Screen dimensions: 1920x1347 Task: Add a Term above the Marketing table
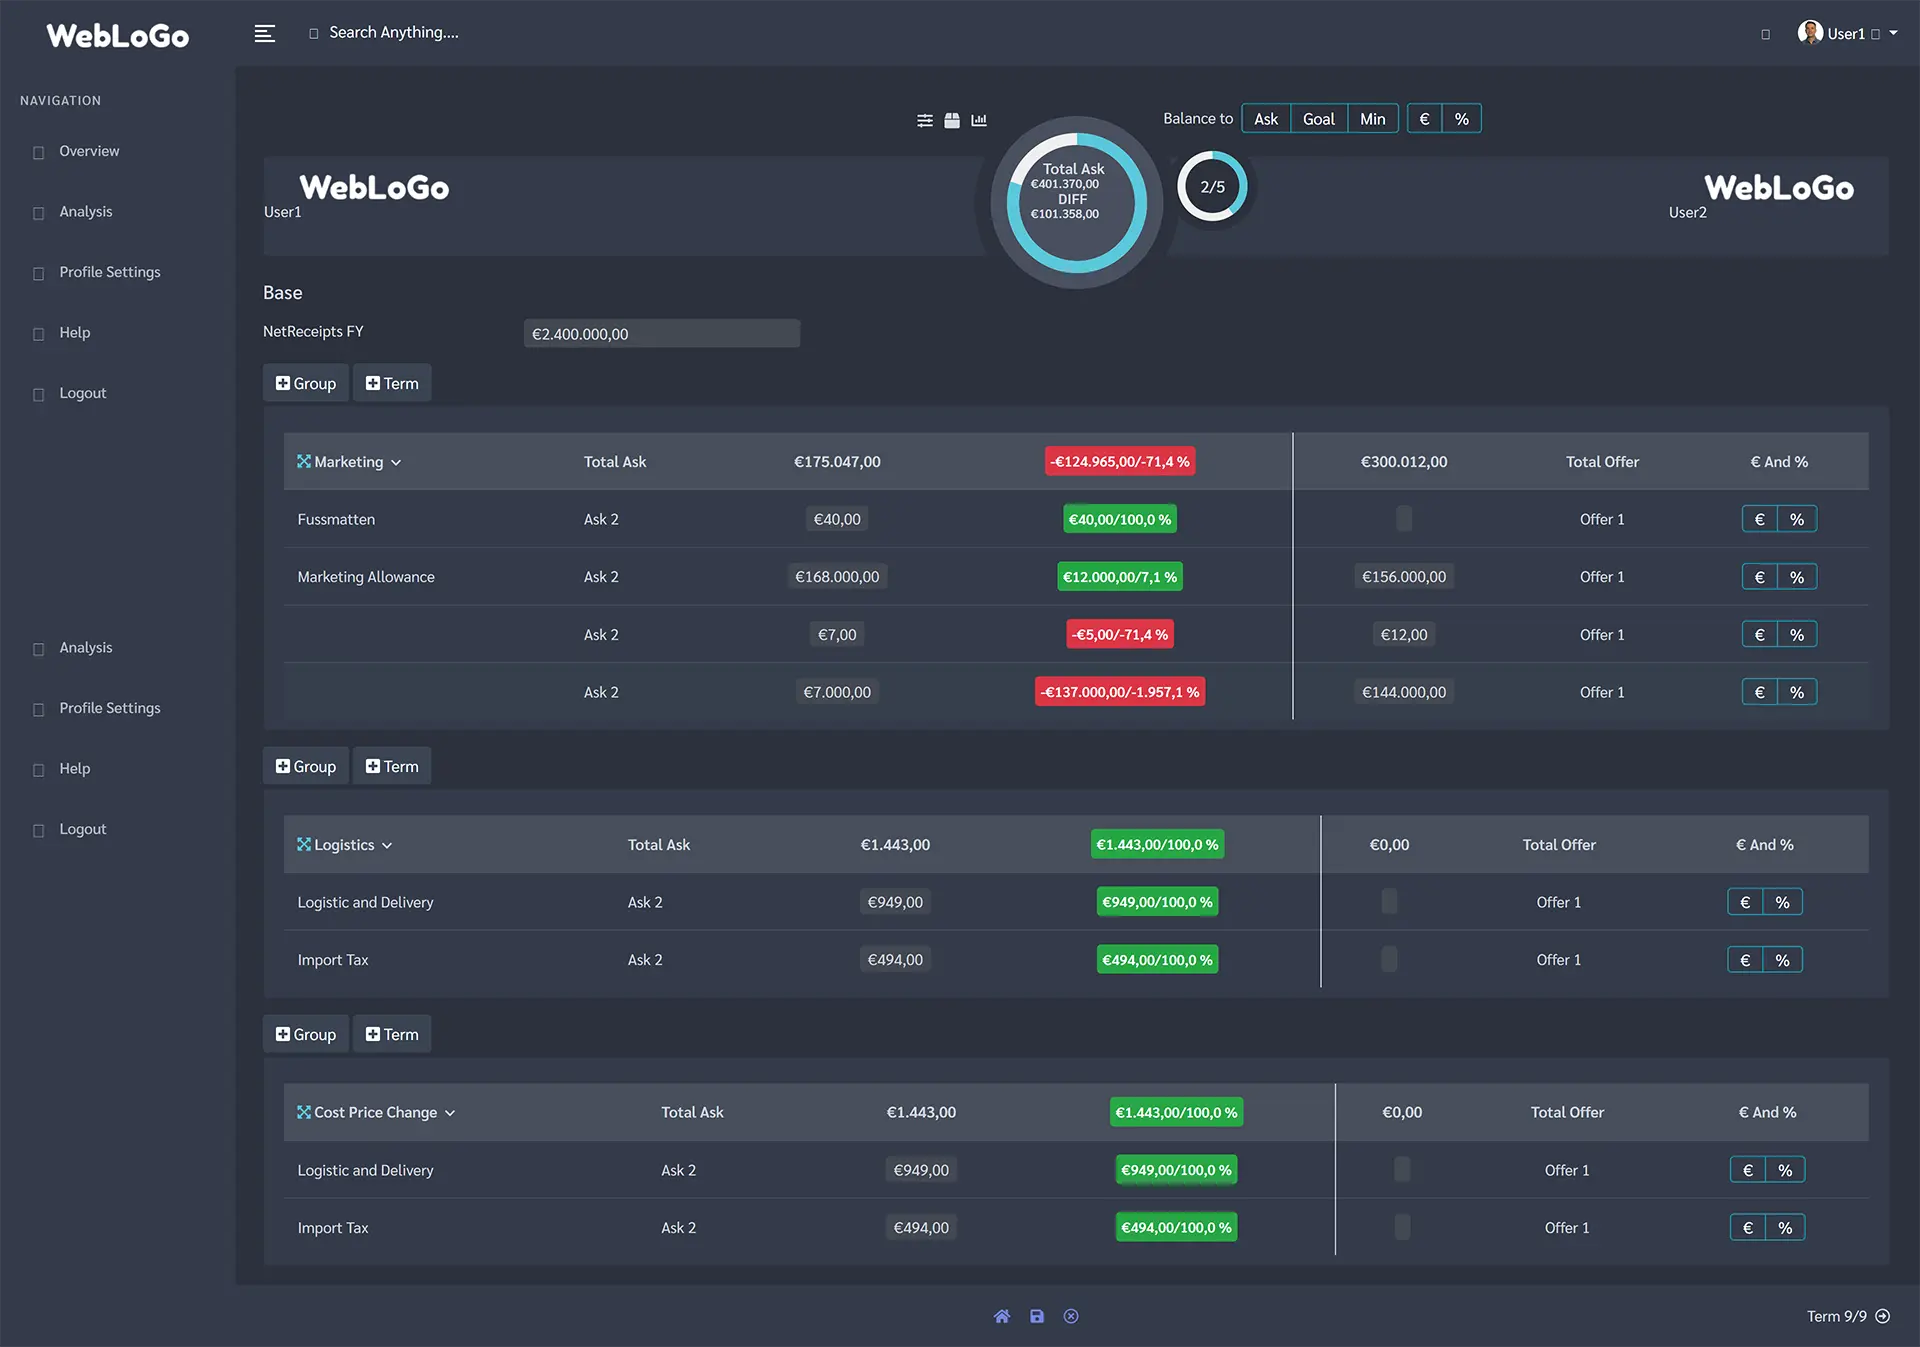click(x=392, y=383)
